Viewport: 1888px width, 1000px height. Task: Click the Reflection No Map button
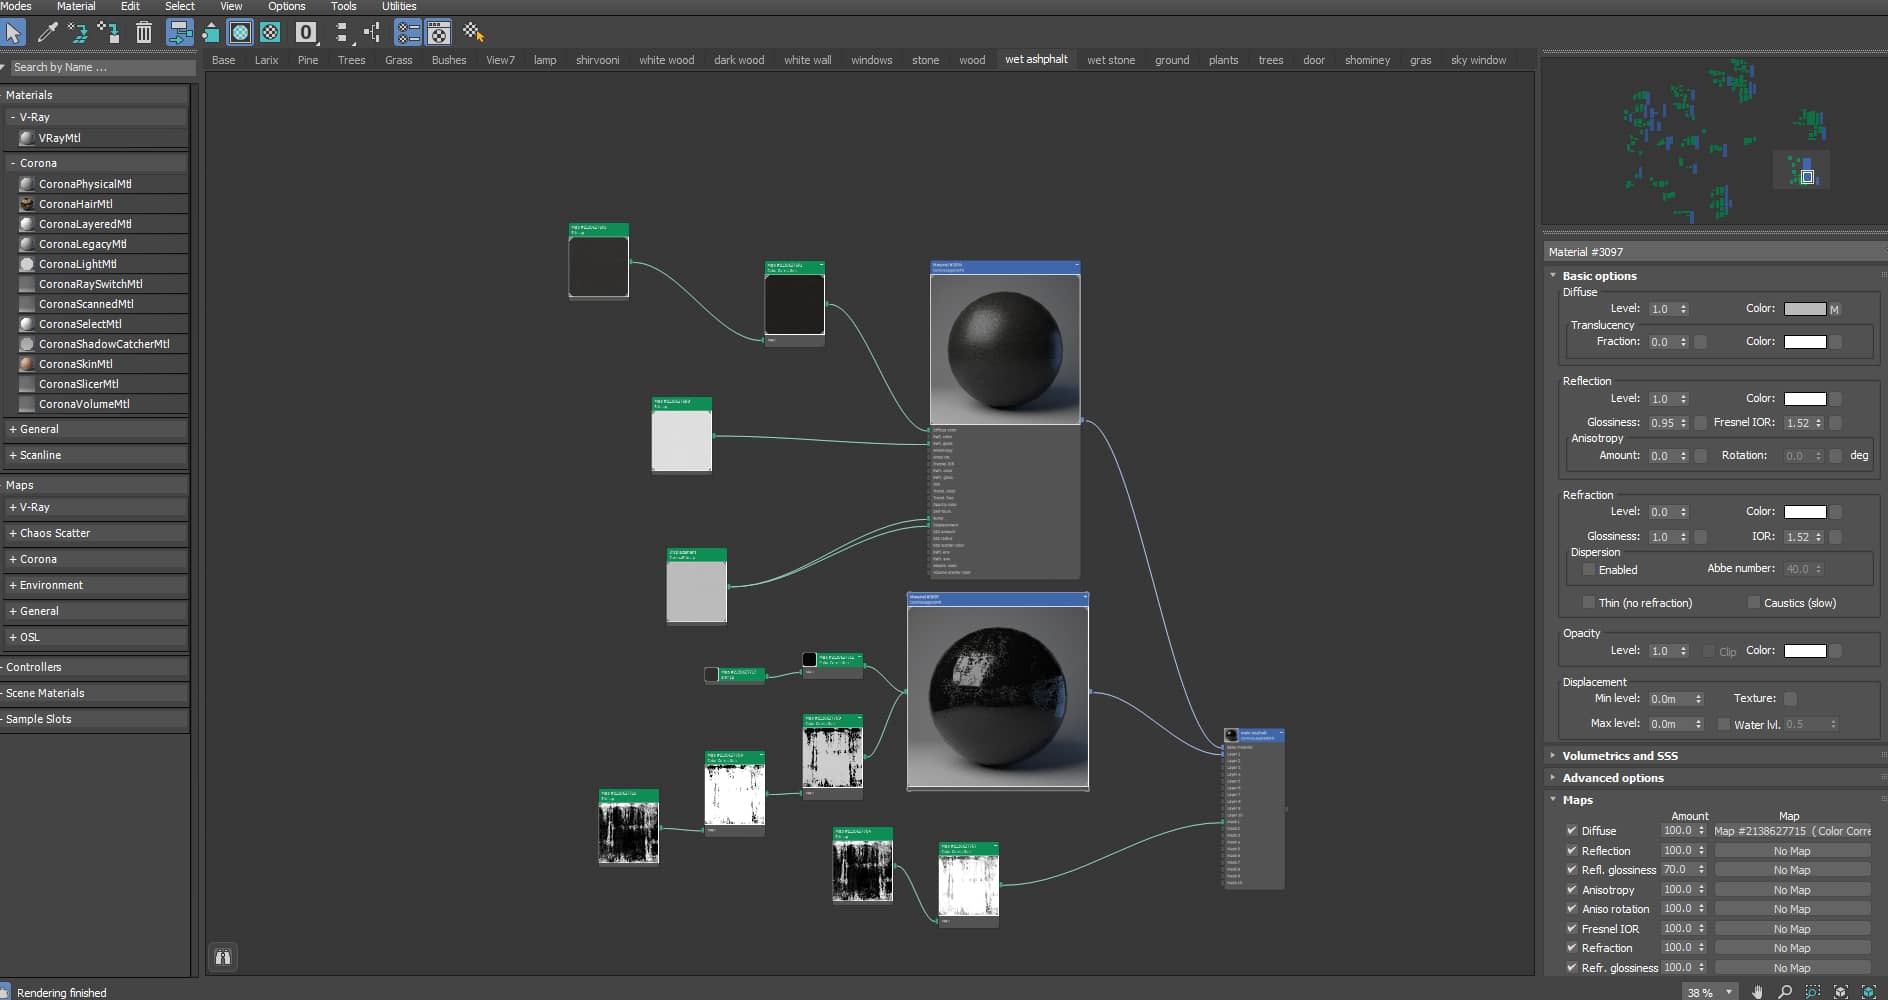click(1791, 851)
